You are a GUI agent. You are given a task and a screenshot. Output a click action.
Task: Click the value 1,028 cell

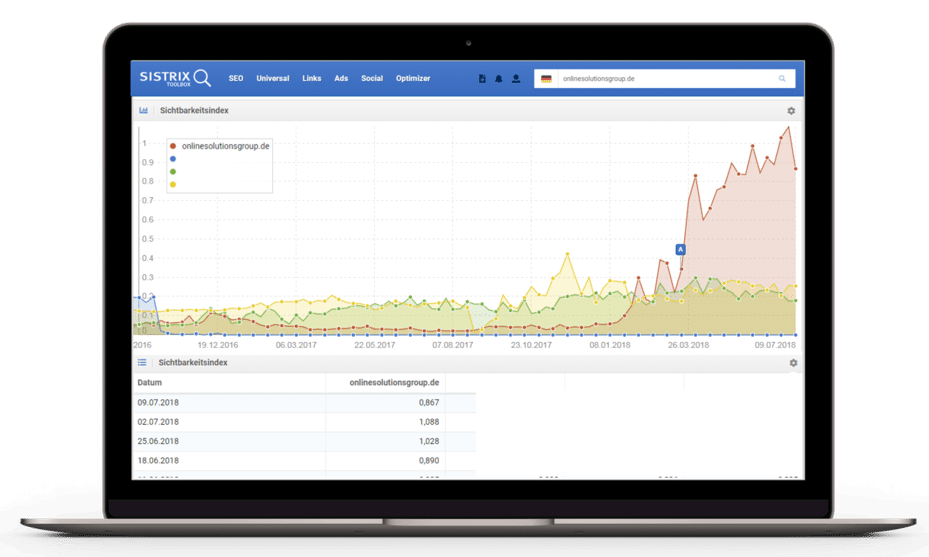click(429, 441)
